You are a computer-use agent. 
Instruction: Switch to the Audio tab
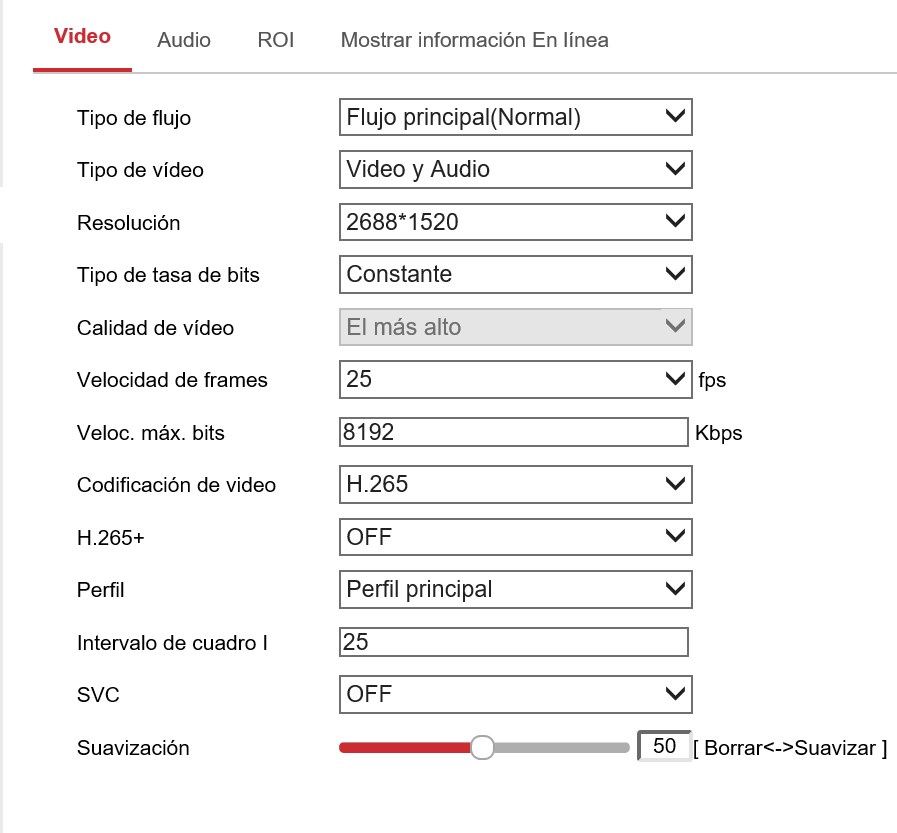coord(184,40)
